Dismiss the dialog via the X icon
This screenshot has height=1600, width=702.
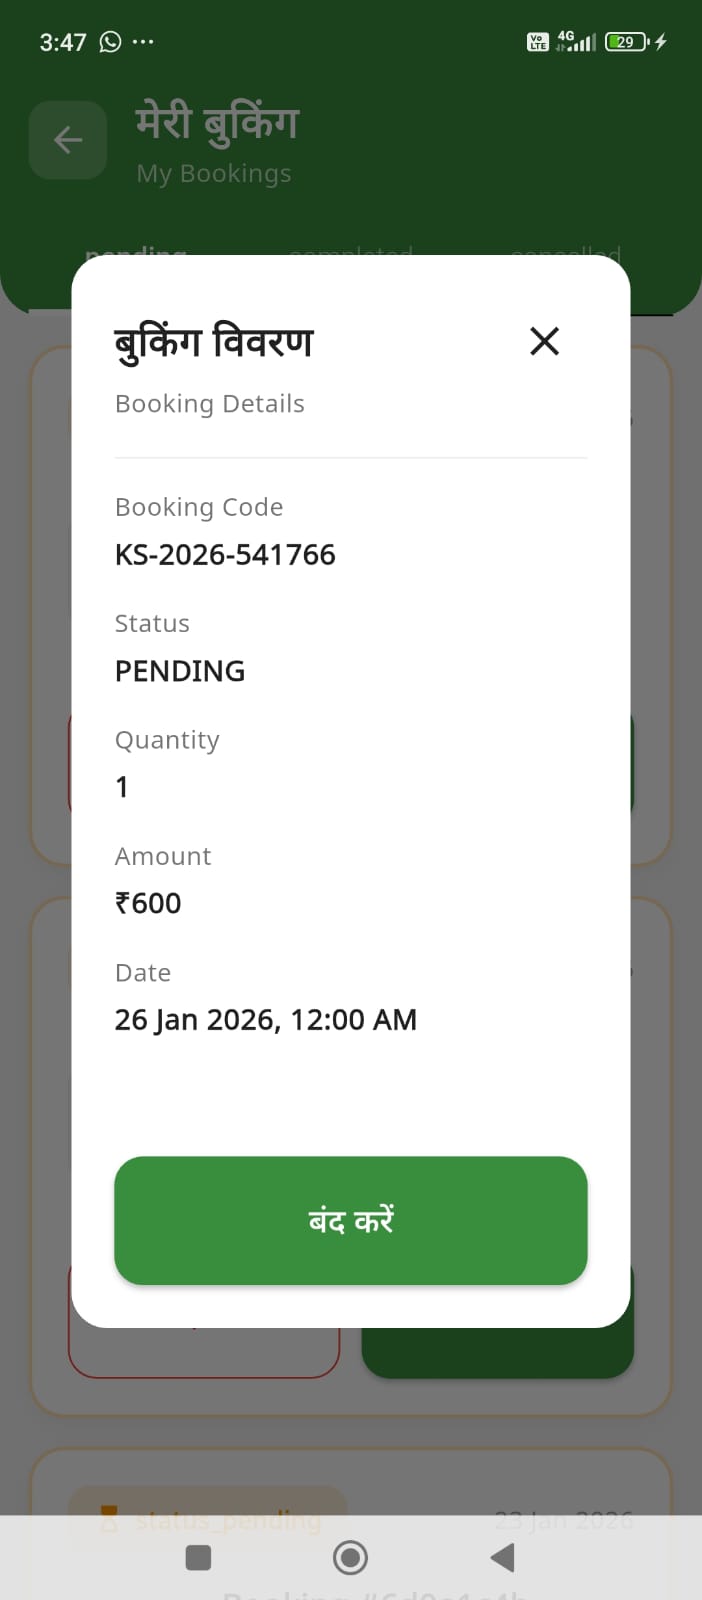(x=544, y=341)
